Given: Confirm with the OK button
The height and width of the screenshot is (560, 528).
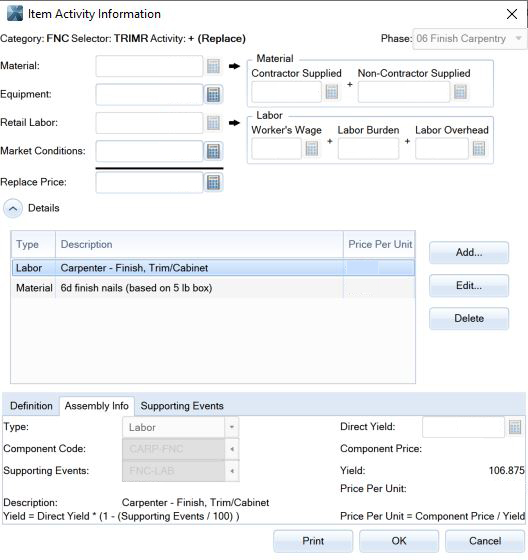Looking at the screenshot, I should tap(399, 541).
